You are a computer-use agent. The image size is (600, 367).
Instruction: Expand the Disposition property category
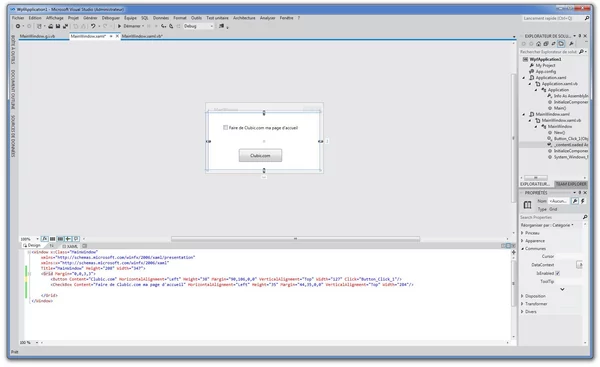click(x=522, y=296)
